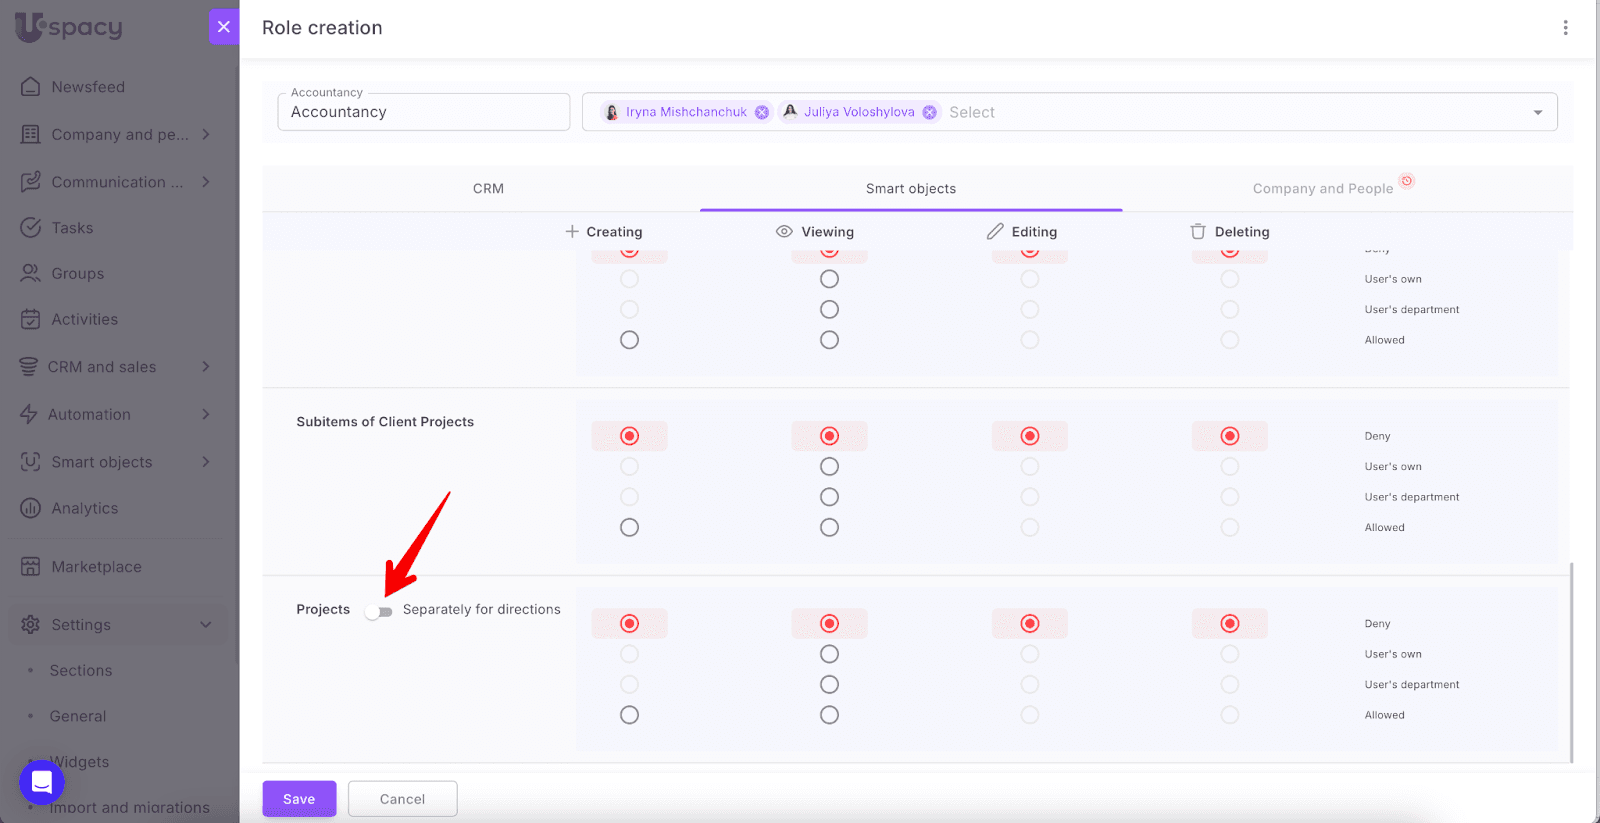Expand the users Select dropdown arrow
This screenshot has width=1600, height=823.
pyautogui.click(x=1537, y=112)
